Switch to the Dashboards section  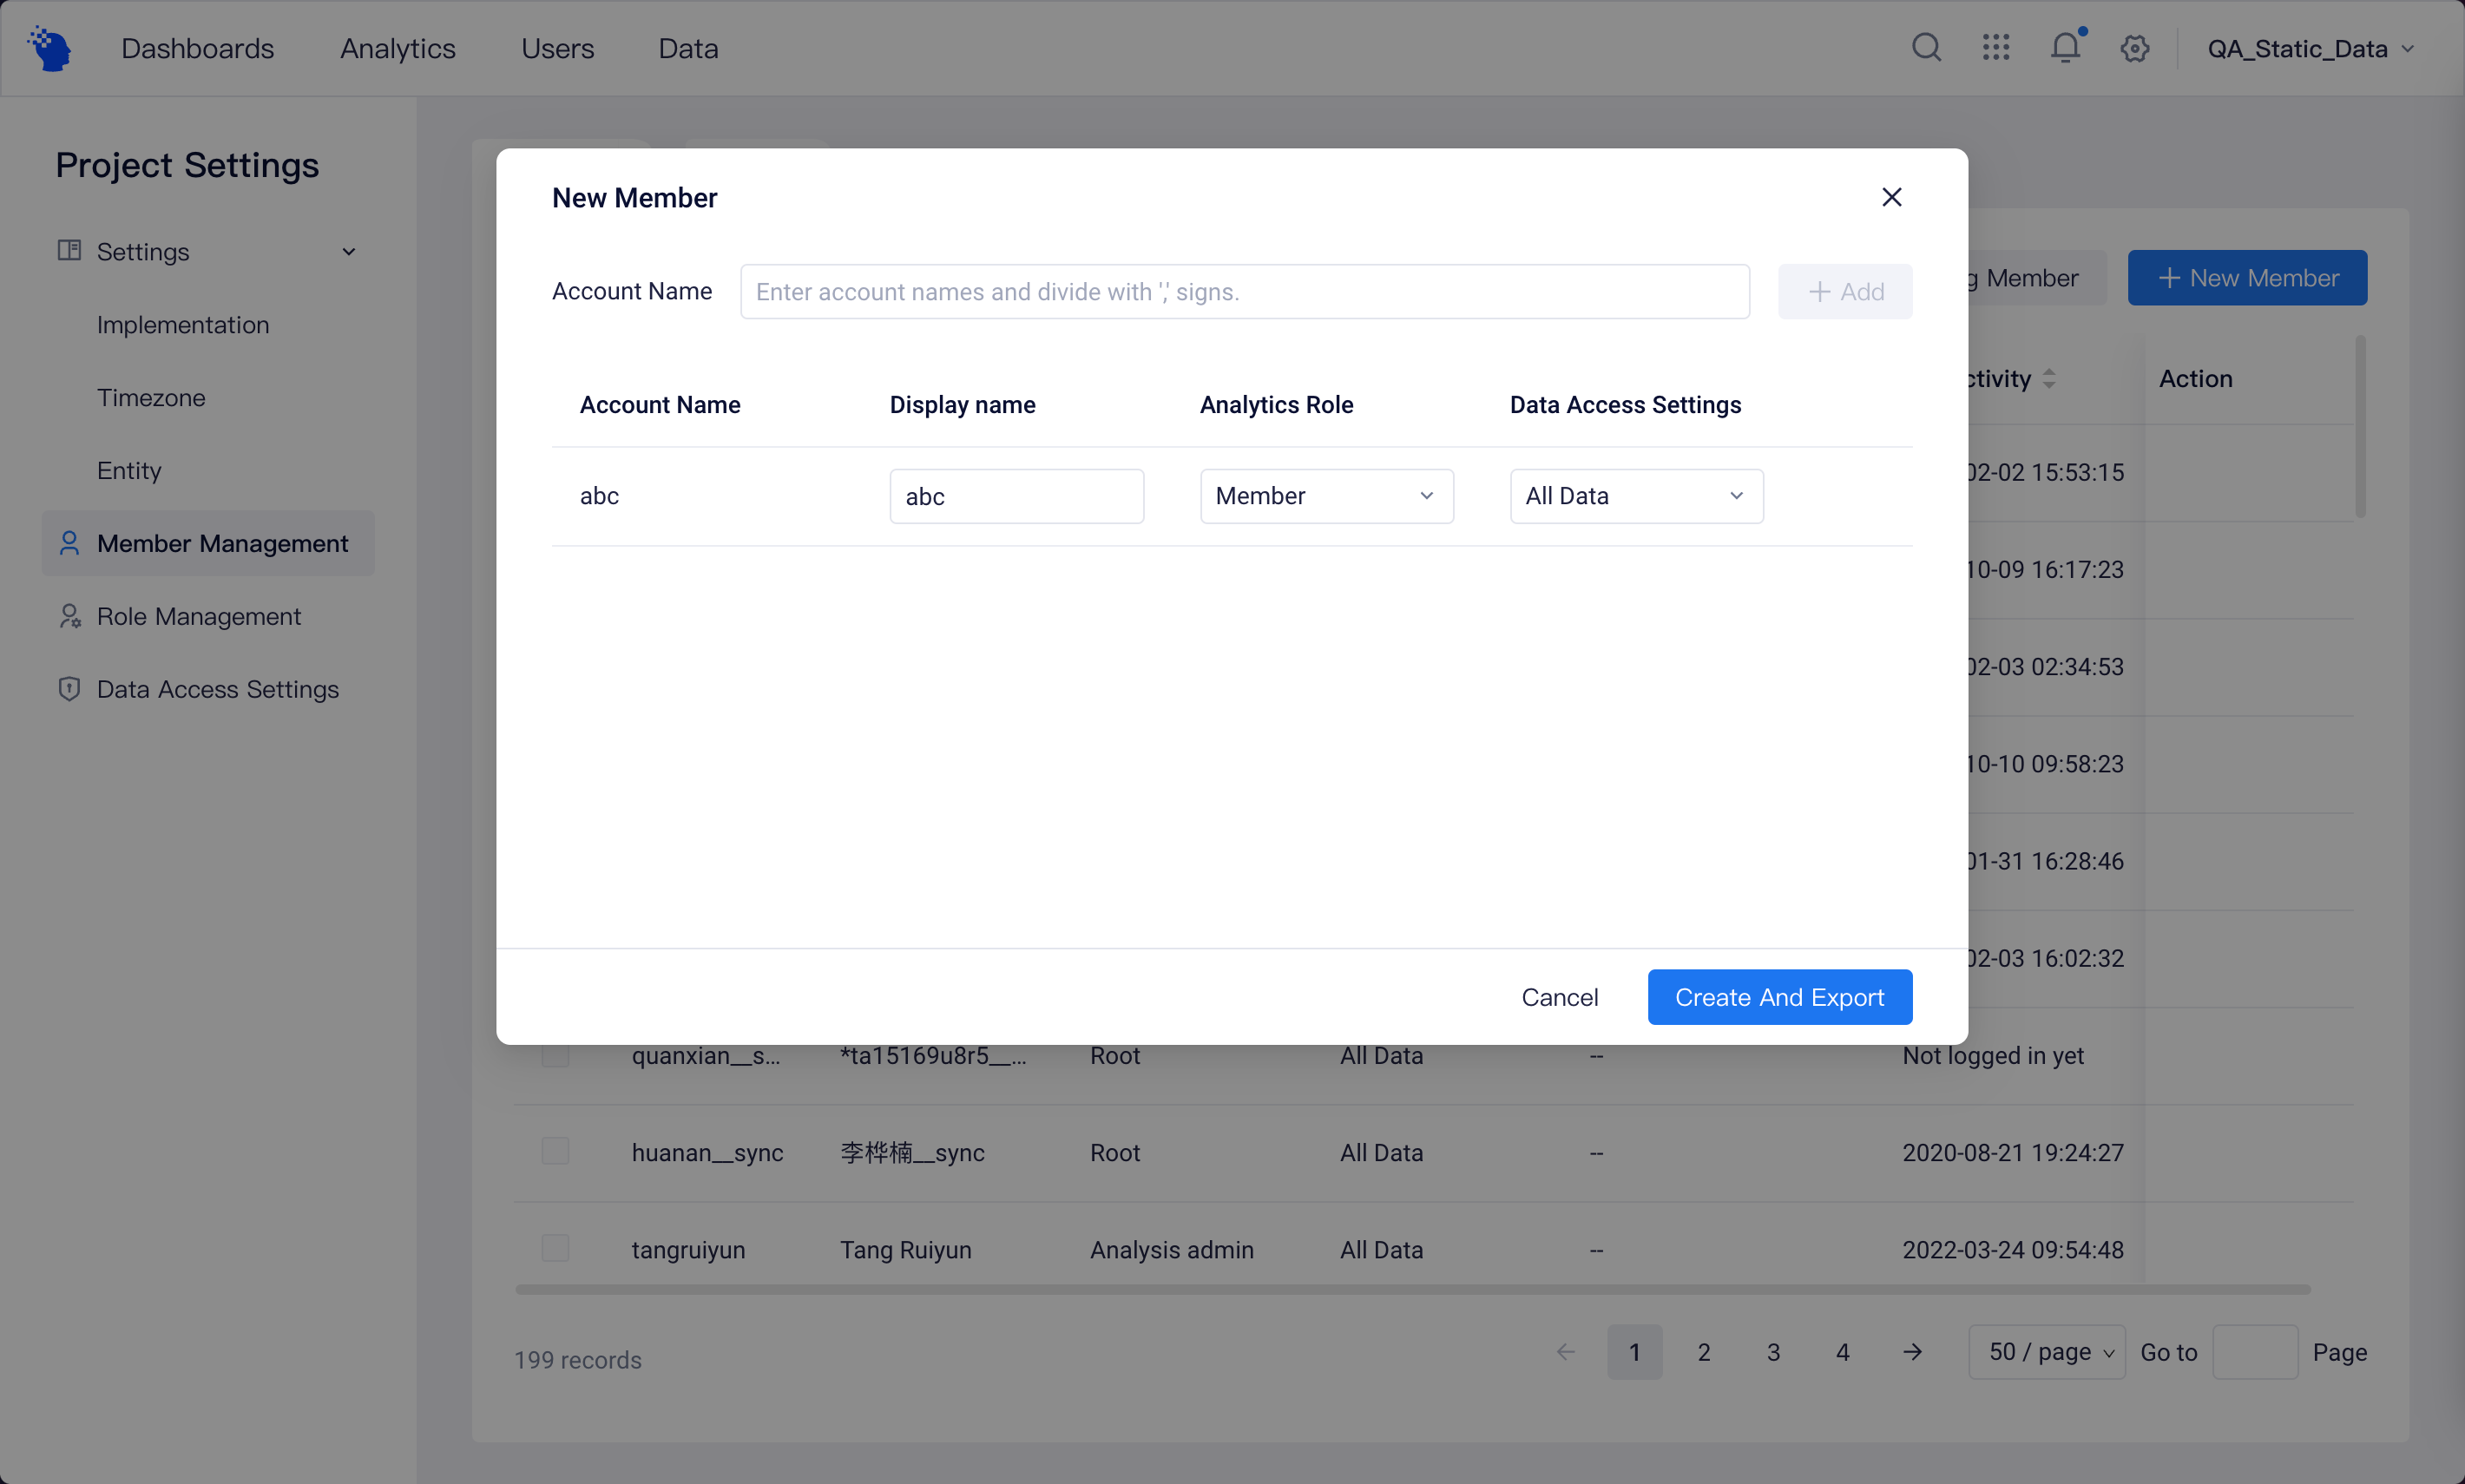(x=198, y=47)
